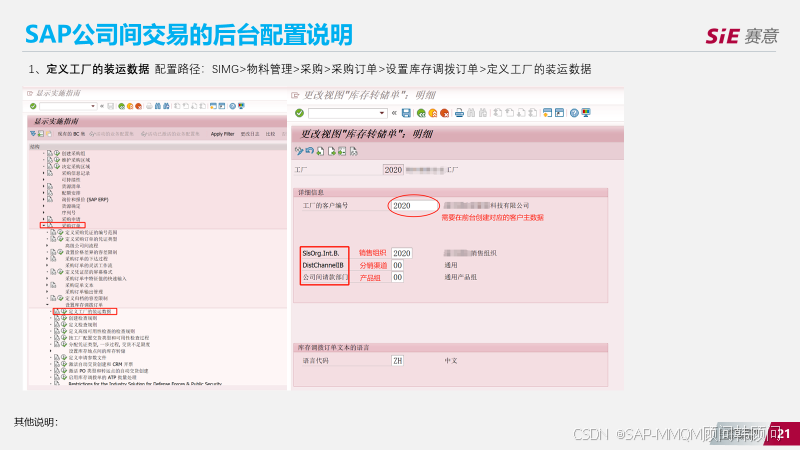Click the Help icon in 显示实施指南 toolbar
The width and height of the screenshot is (800, 450).
(233, 106)
